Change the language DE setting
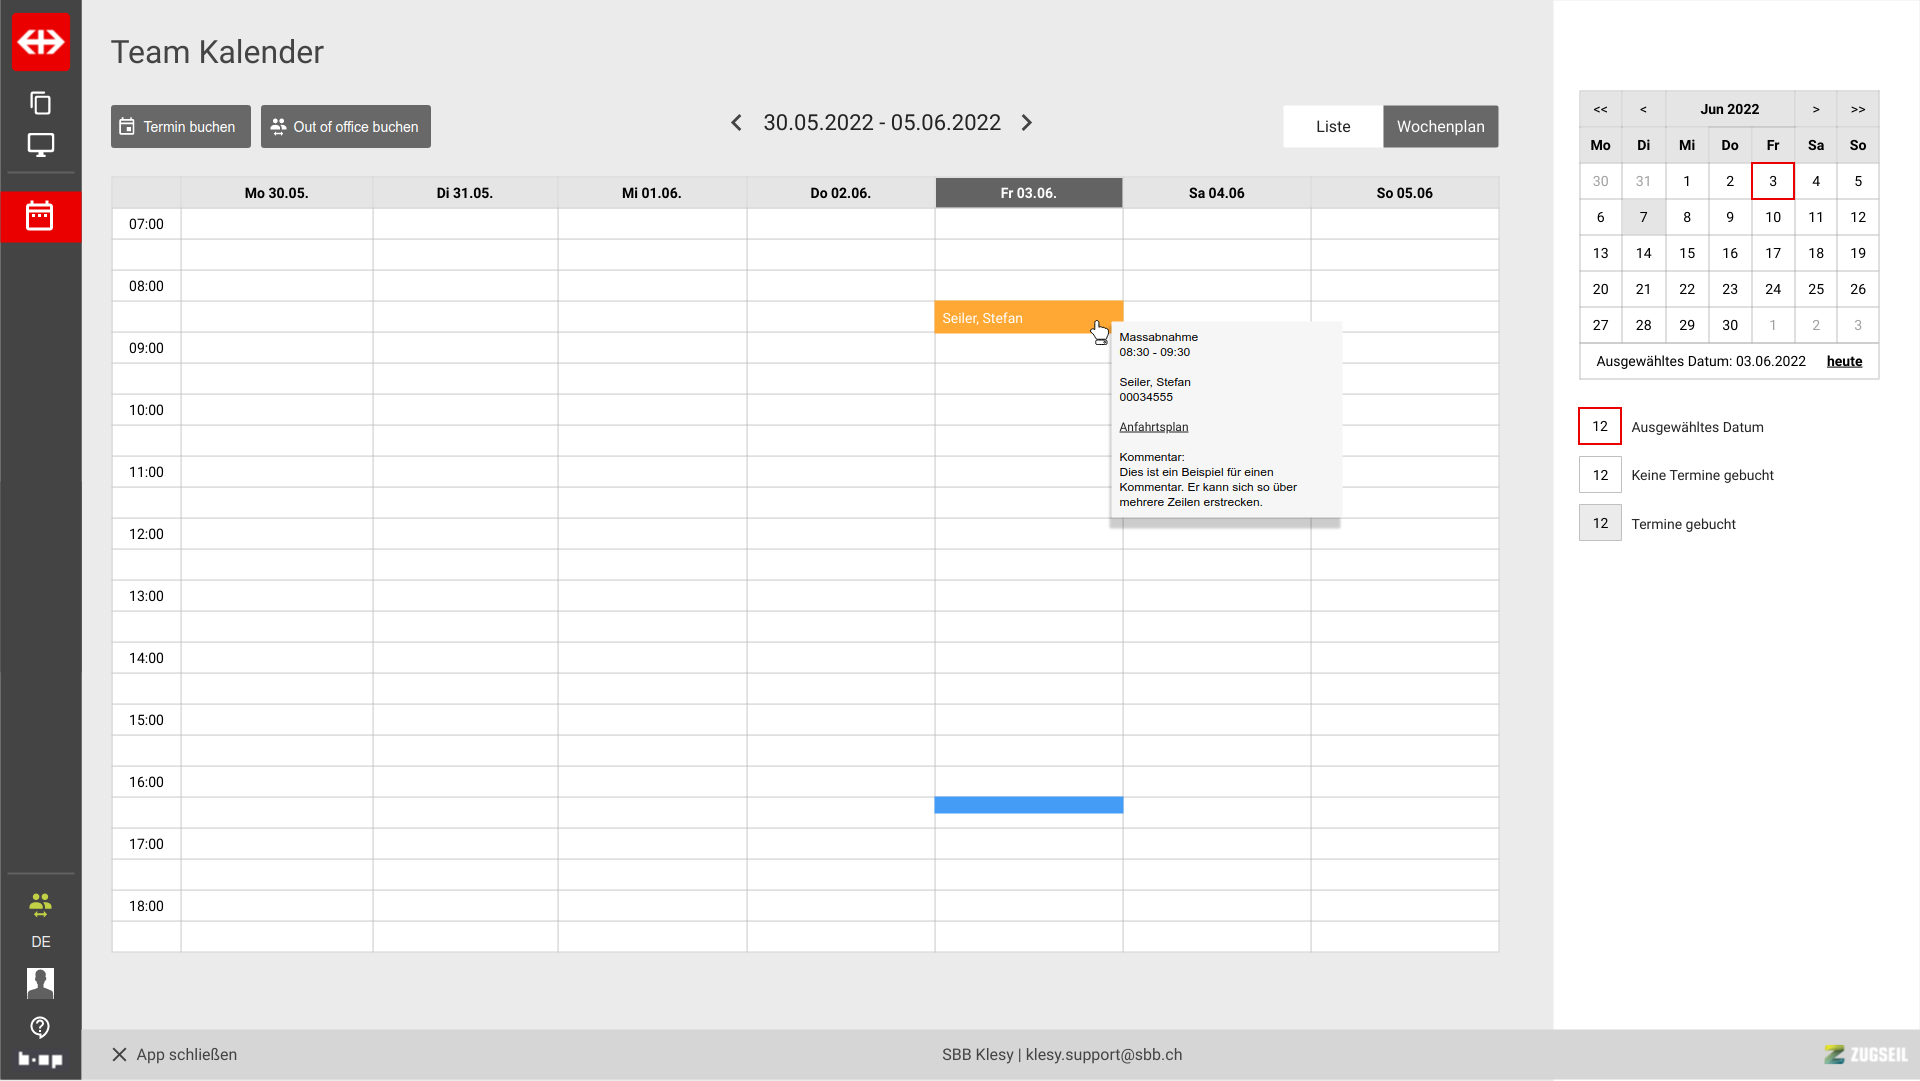 (40, 942)
